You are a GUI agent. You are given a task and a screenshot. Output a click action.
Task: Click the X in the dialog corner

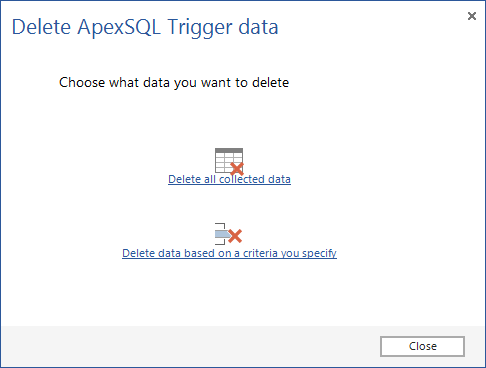pos(472,16)
